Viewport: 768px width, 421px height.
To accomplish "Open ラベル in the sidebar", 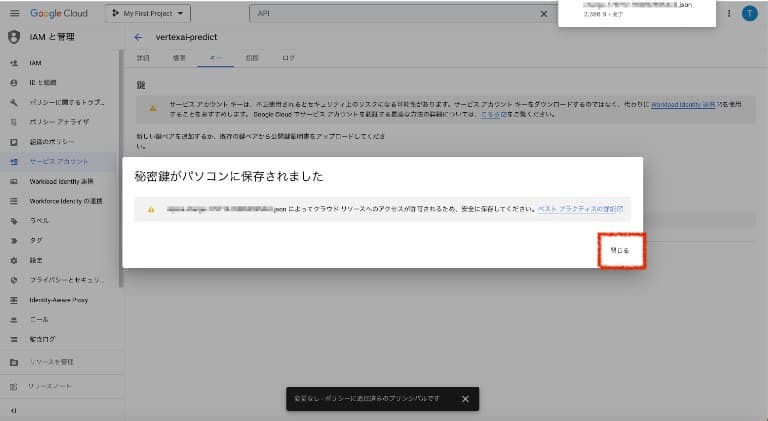I will (x=59, y=221).
